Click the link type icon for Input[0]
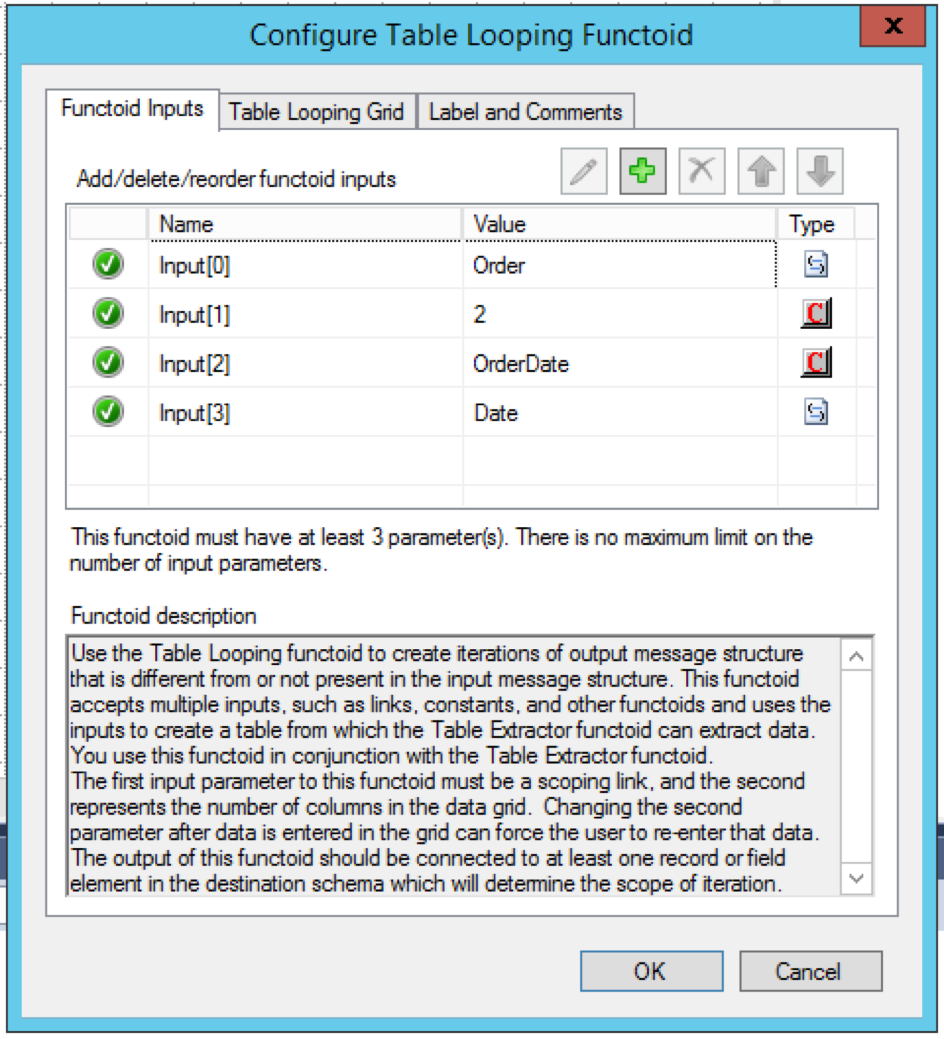 [816, 264]
